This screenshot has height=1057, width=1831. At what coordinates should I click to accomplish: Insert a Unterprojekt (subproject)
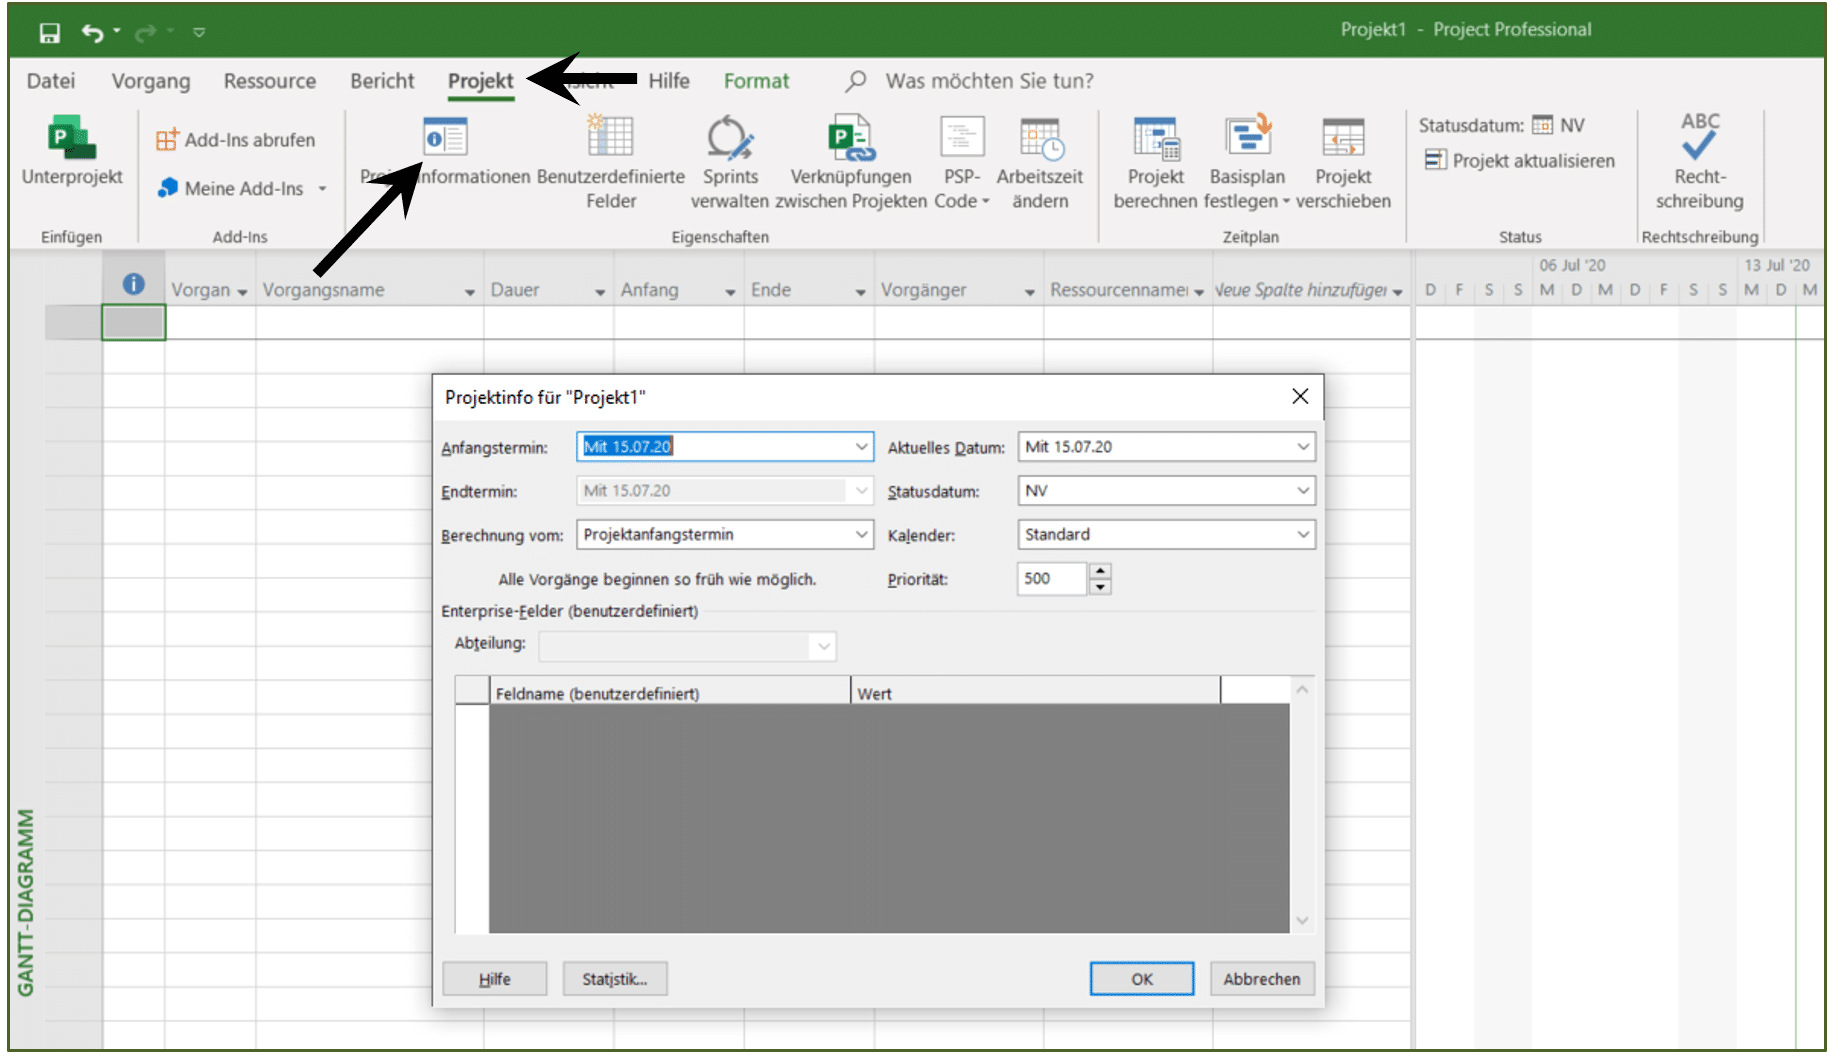72,152
